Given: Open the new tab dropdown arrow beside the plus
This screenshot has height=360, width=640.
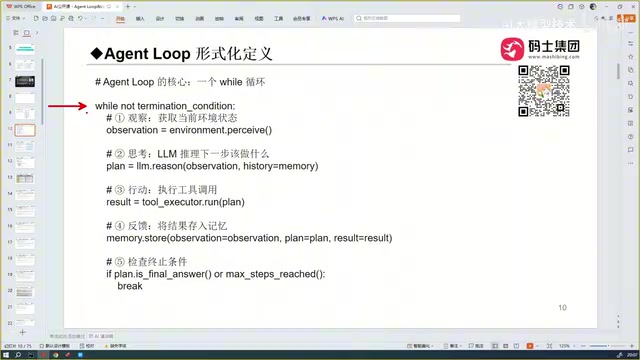Looking at the screenshot, I should tap(135, 7).
